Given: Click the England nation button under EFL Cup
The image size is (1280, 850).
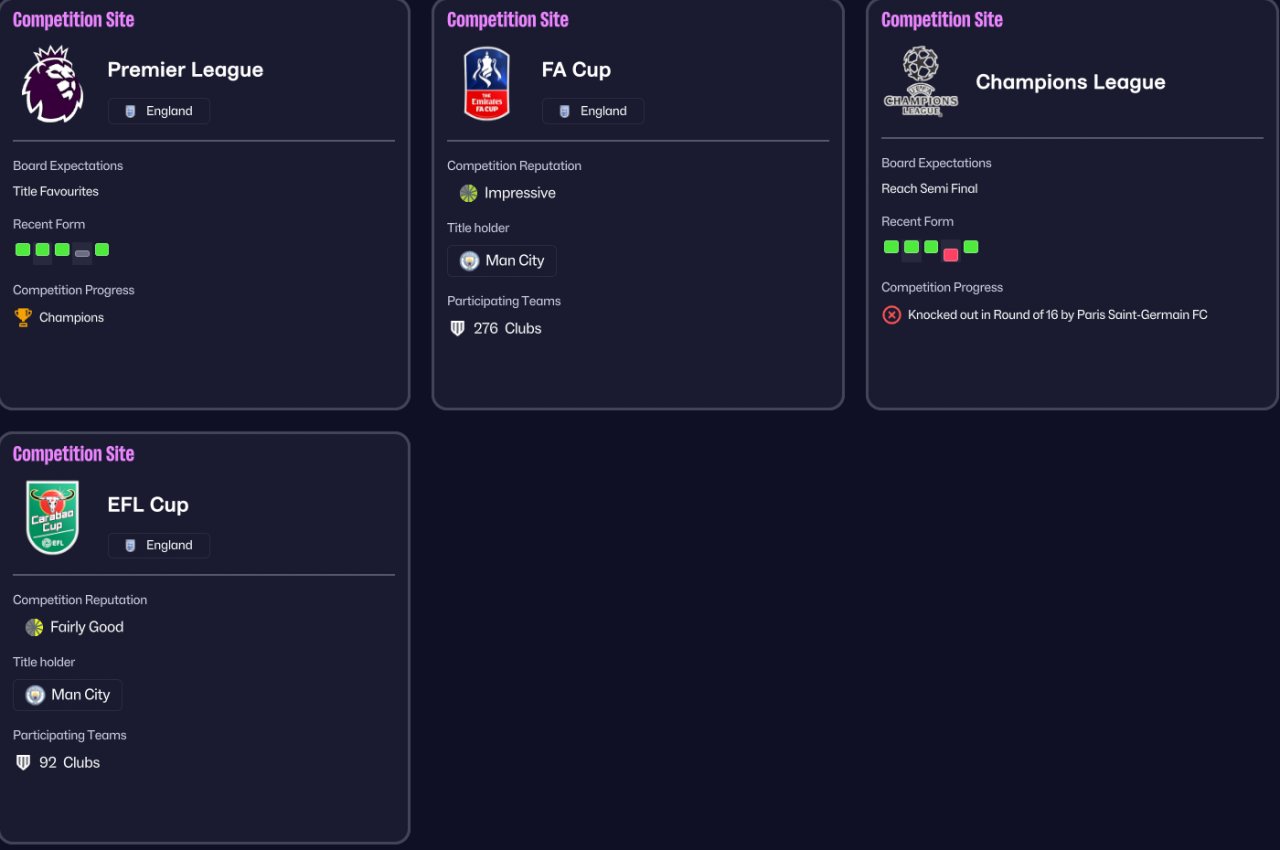Looking at the screenshot, I should point(159,545).
